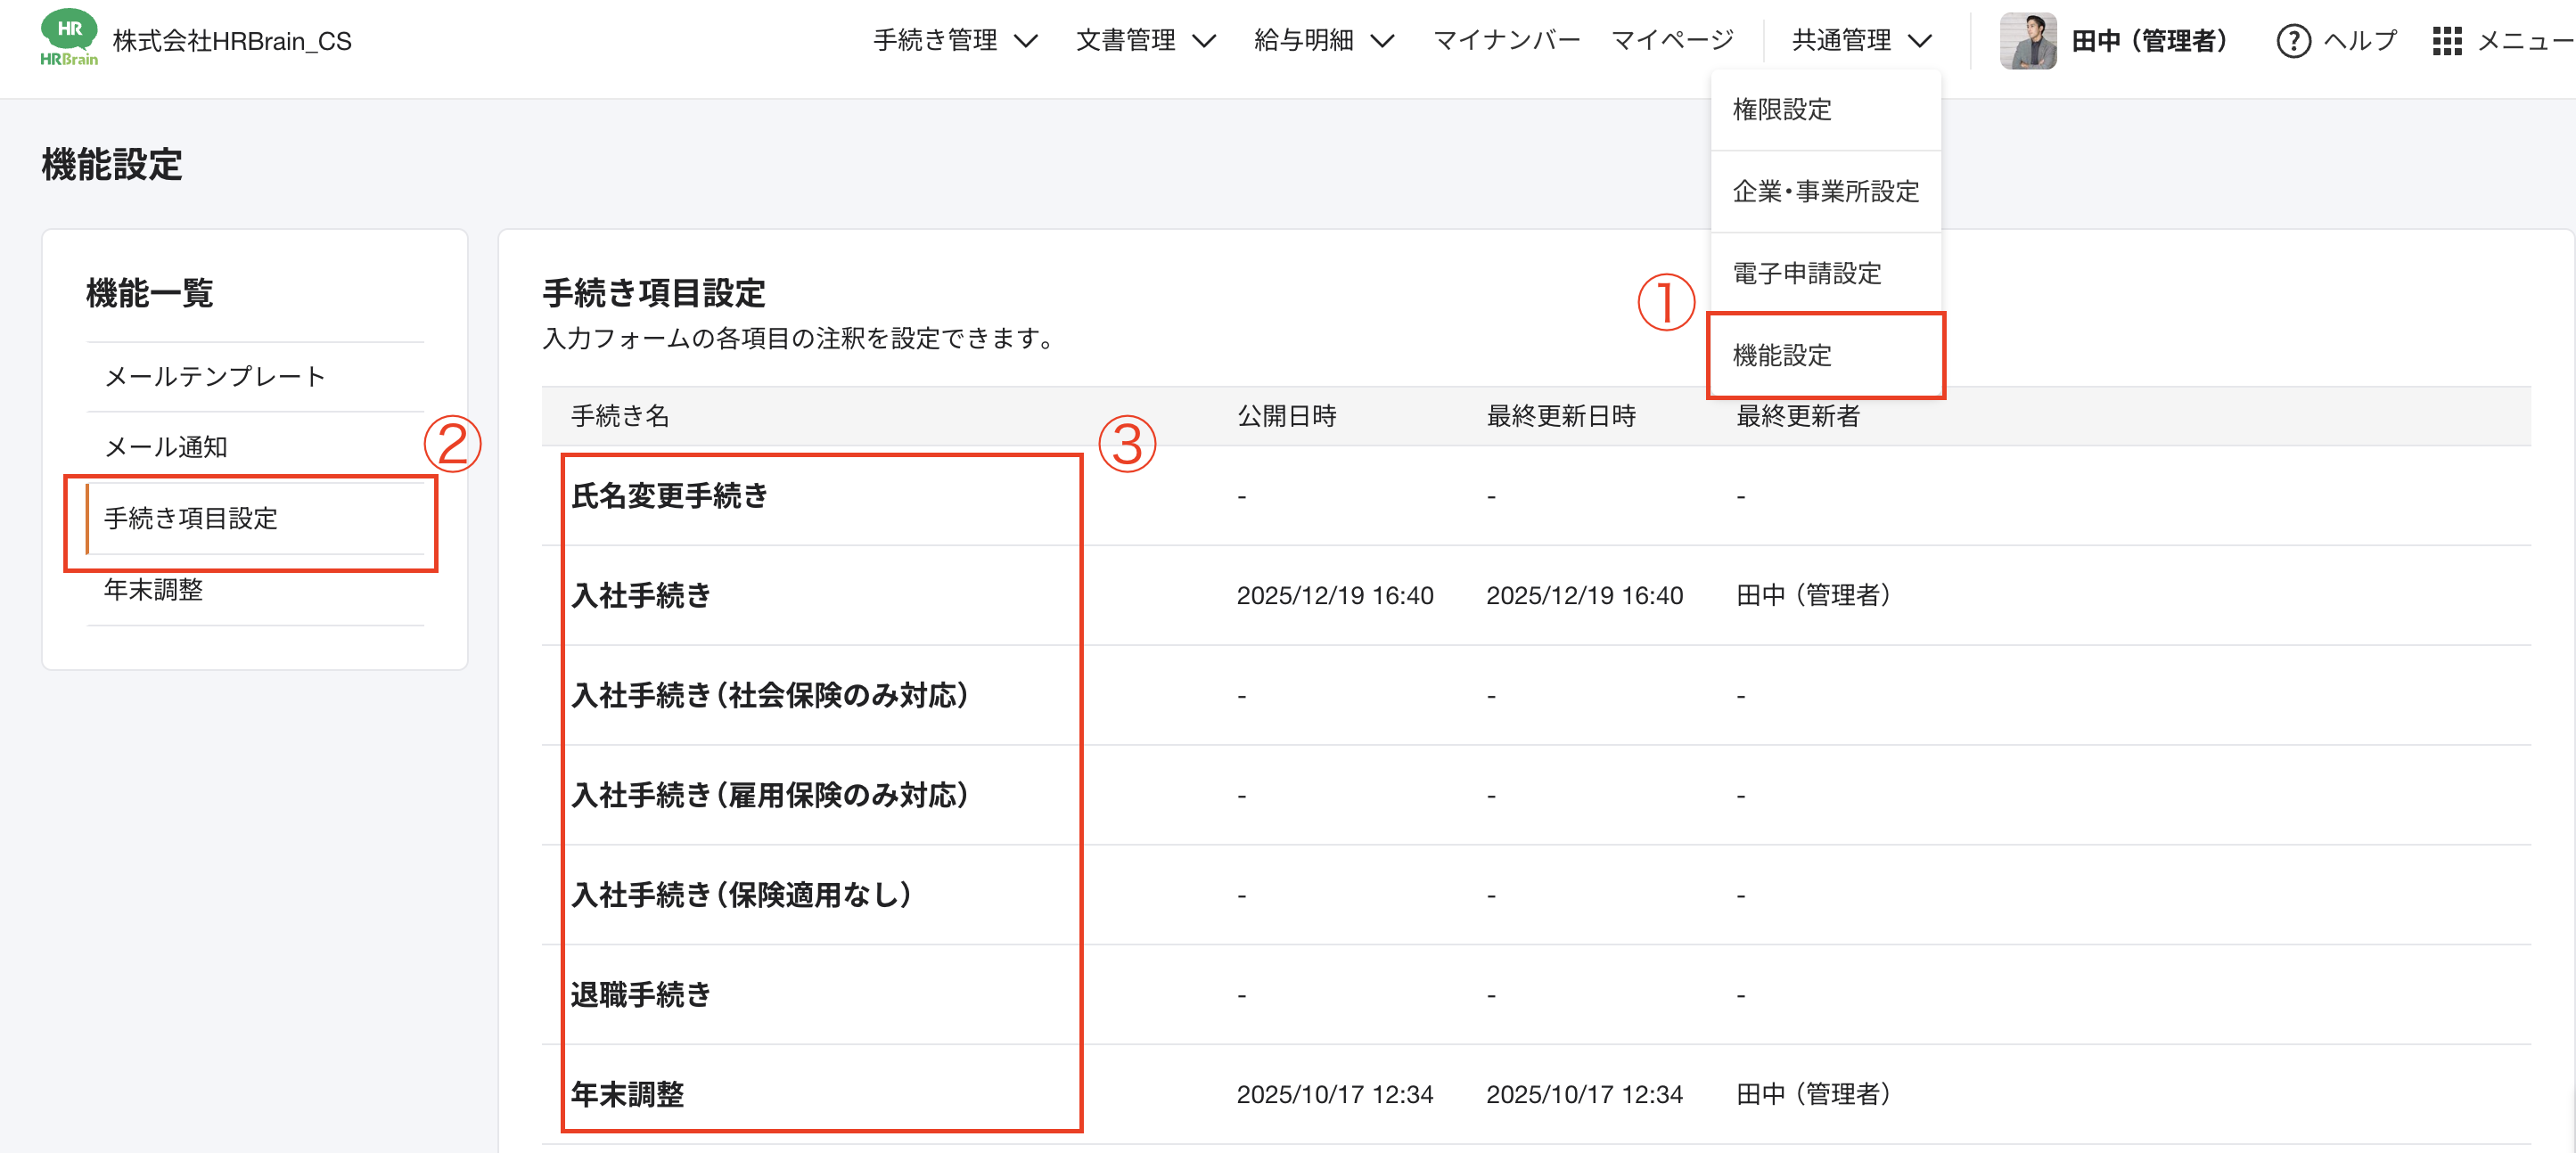Select 年末調整 in the sidebar
The width and height of the screenshot is (2576, 1153).
point(152,591)
